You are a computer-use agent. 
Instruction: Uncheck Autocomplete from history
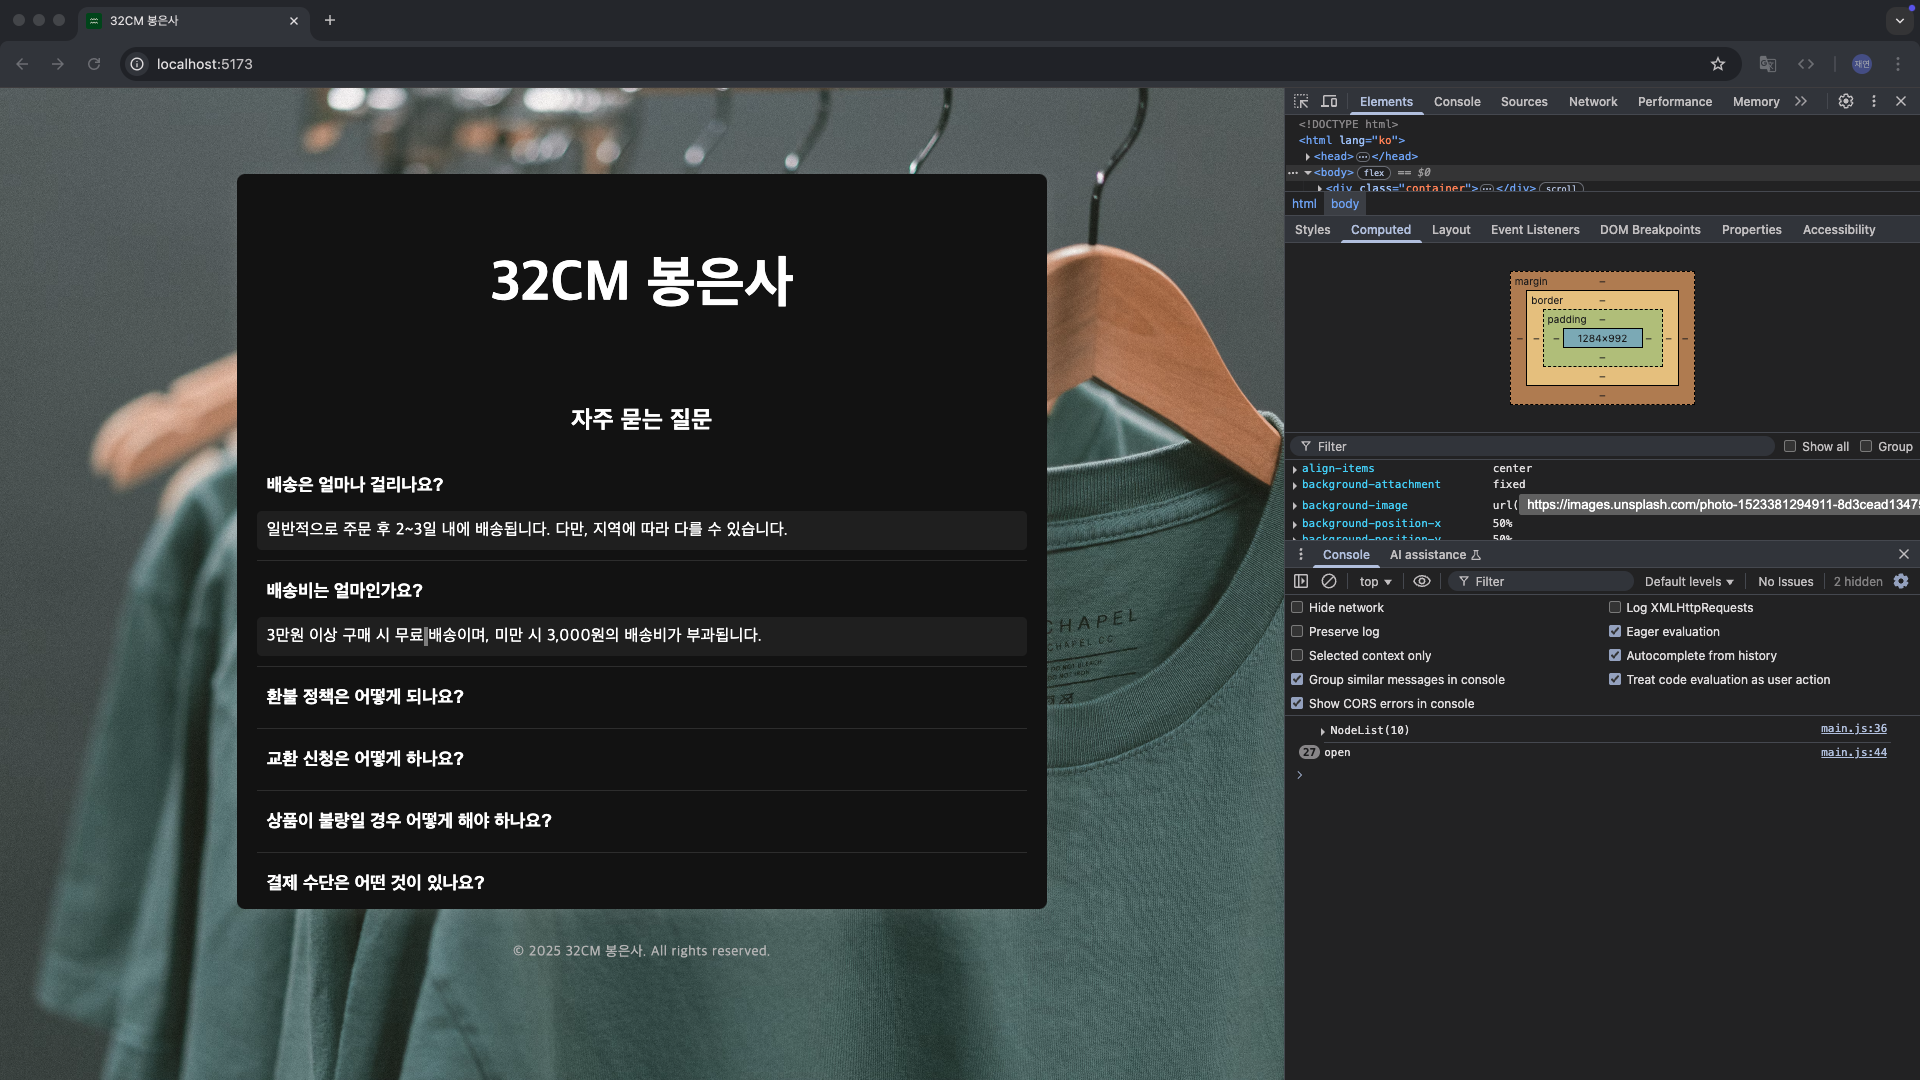[1615, 655]
